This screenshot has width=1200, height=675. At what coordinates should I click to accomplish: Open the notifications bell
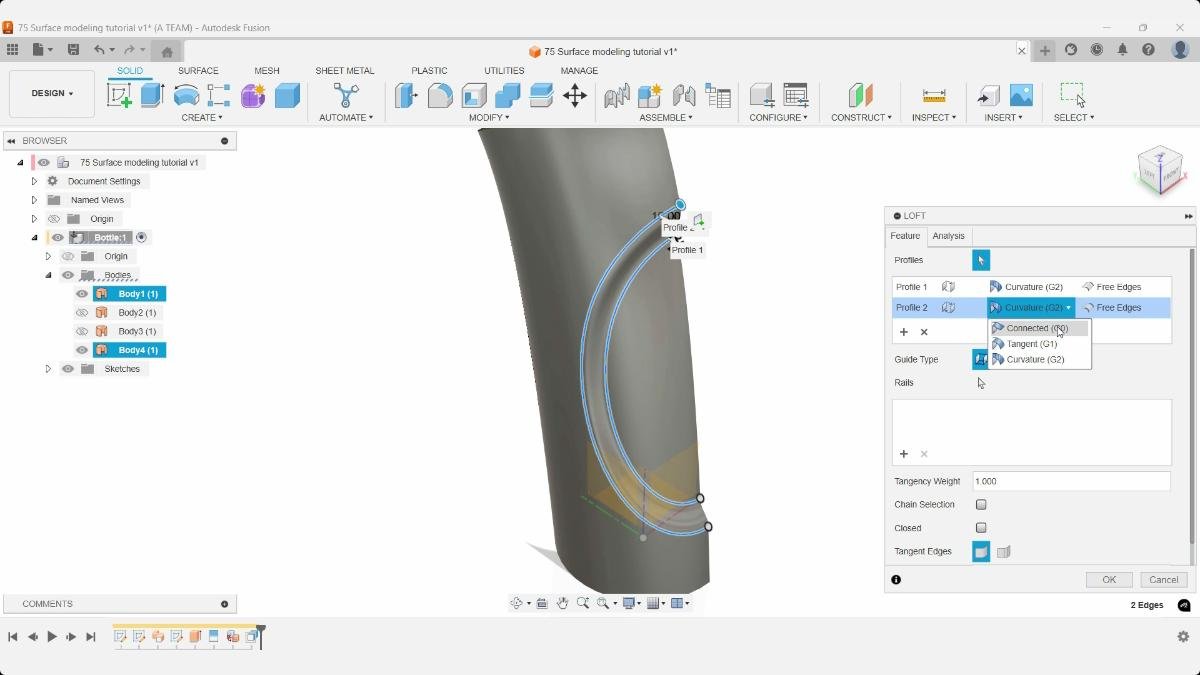point(1123,50)
